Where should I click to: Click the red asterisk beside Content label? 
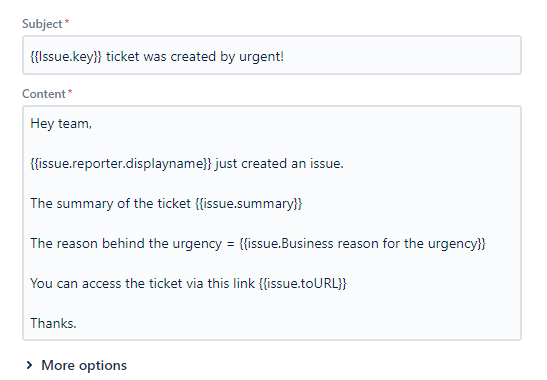tap(70, 91)
